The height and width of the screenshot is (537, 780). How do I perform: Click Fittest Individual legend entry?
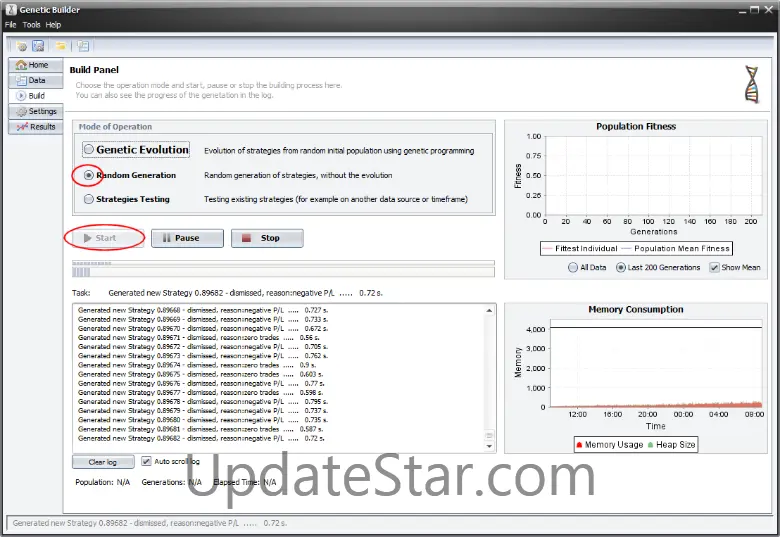(x=581, y=249)
